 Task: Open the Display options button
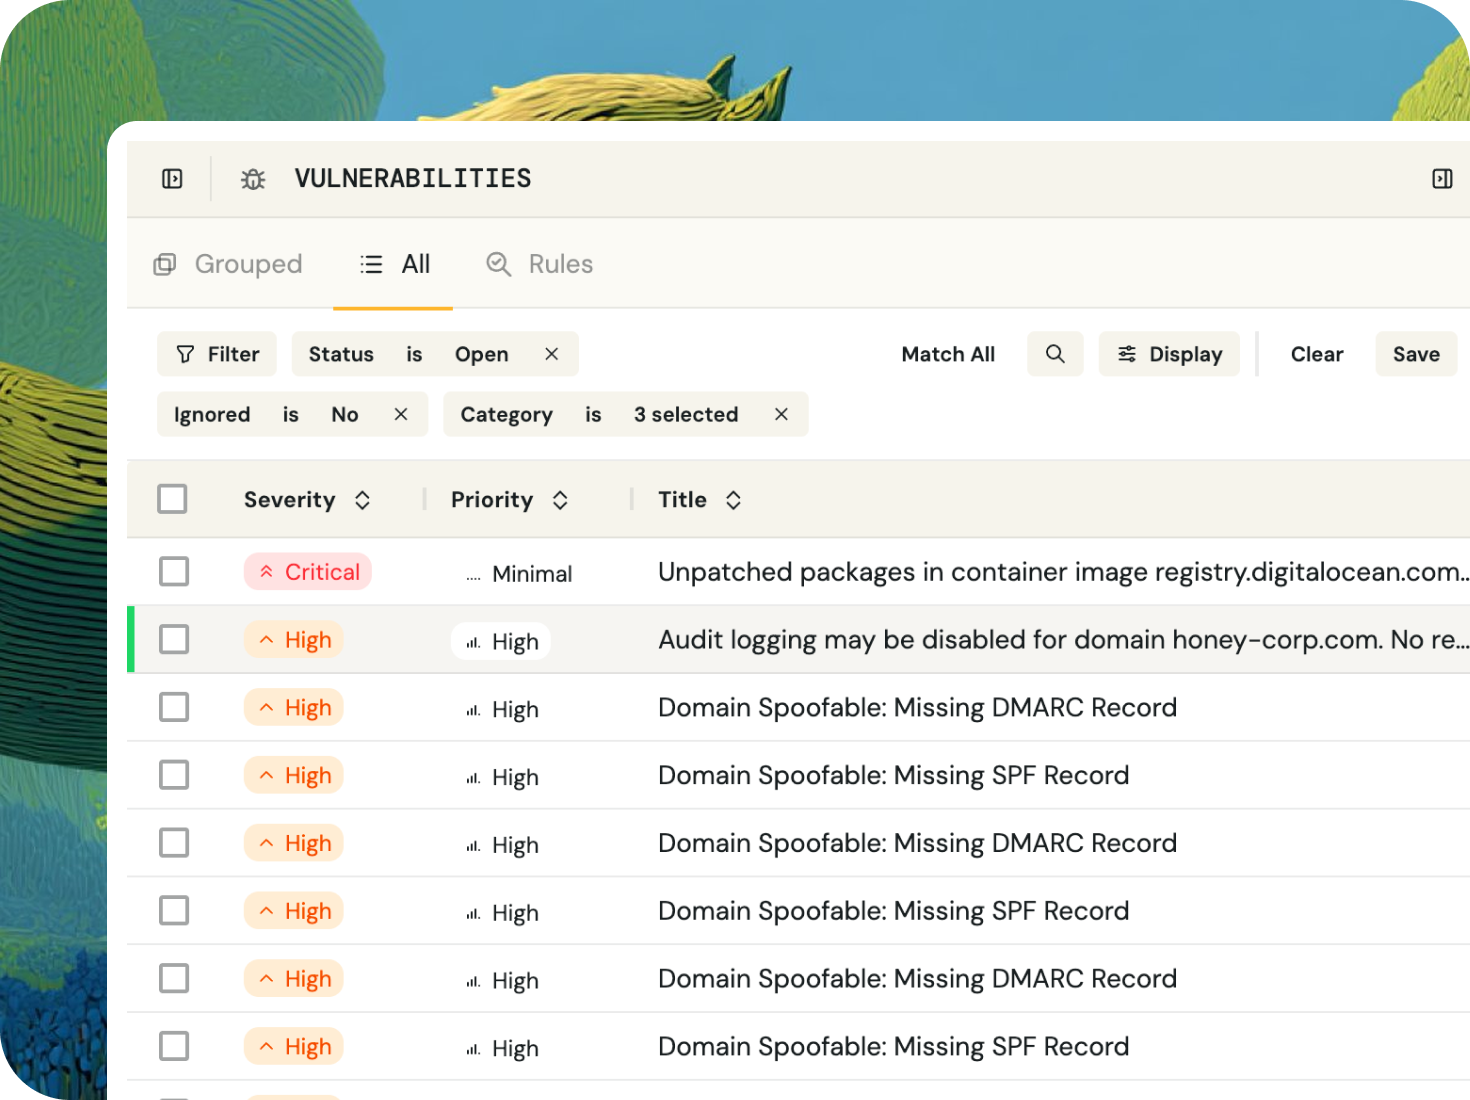[x=1169, y=354]
